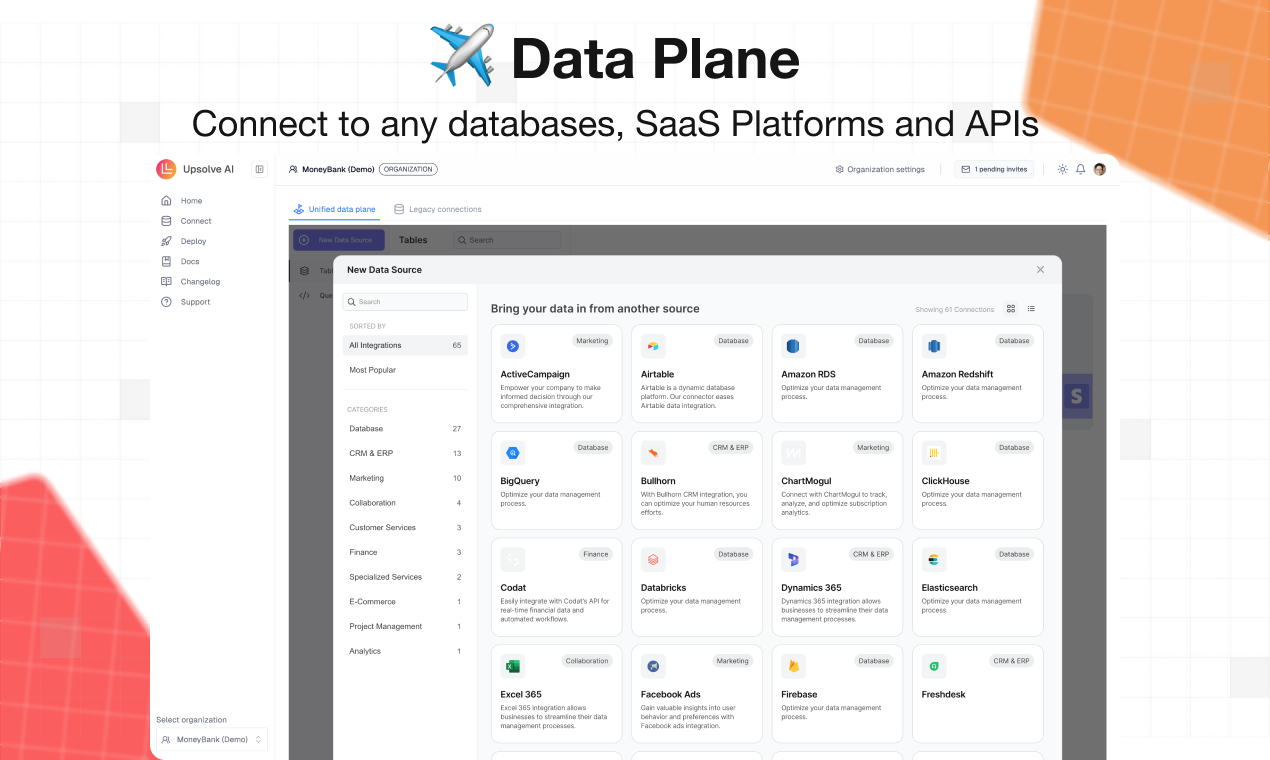This screenshot has width=1270, height=760.
Task: Open Organization settings
Action: point(880,169)
